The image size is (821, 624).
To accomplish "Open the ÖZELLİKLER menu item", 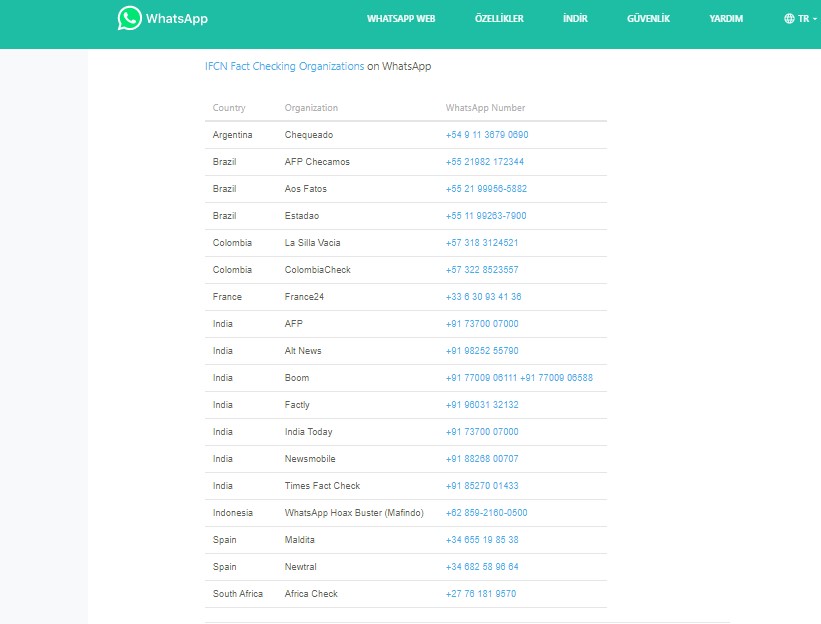I will click(499, 19).
